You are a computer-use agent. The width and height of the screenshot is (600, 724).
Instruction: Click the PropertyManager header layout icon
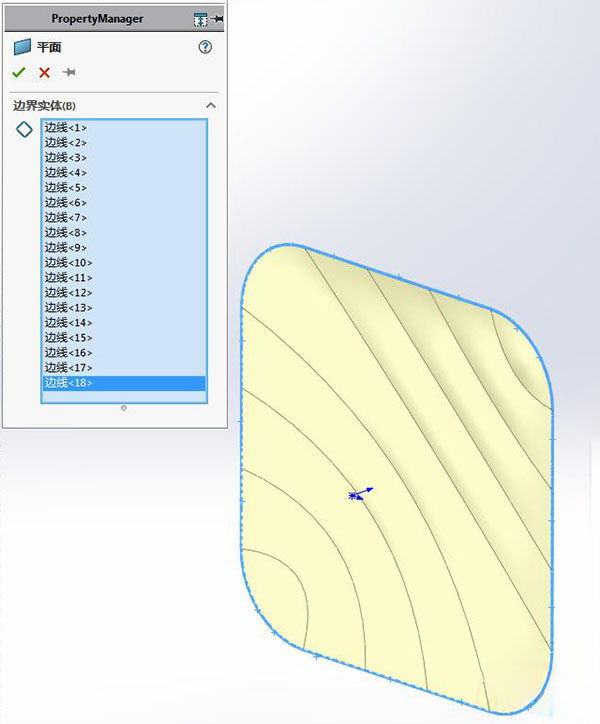tap(200, 19)
